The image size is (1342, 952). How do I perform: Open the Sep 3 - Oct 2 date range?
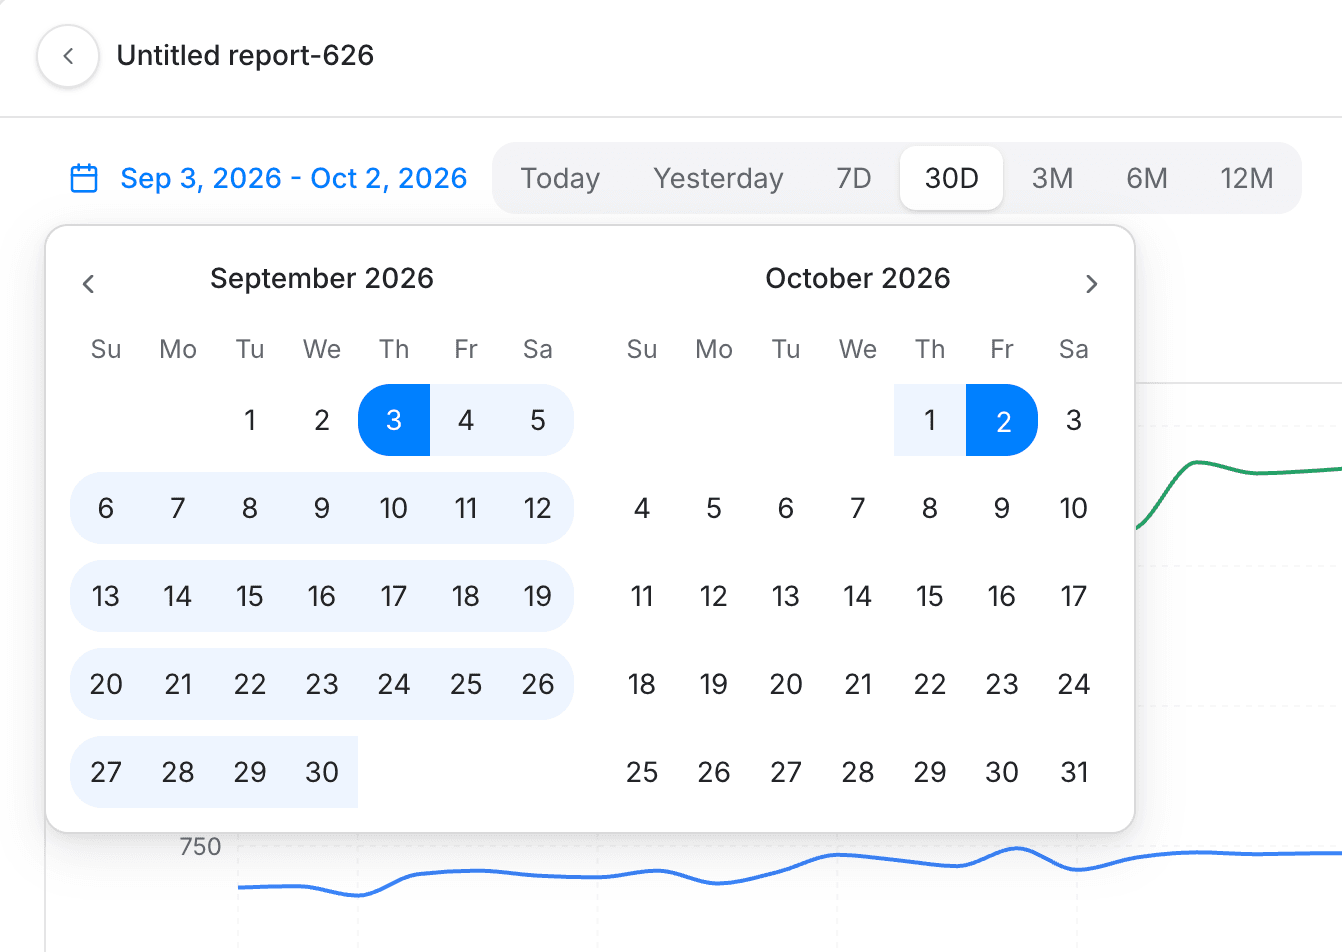coord(293,178)
